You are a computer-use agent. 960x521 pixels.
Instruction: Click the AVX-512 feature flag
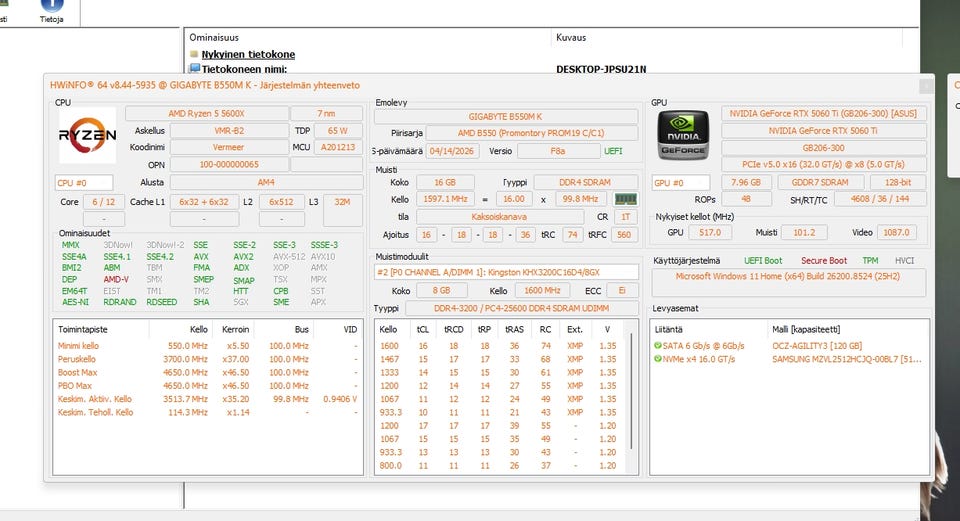(289, 257)
